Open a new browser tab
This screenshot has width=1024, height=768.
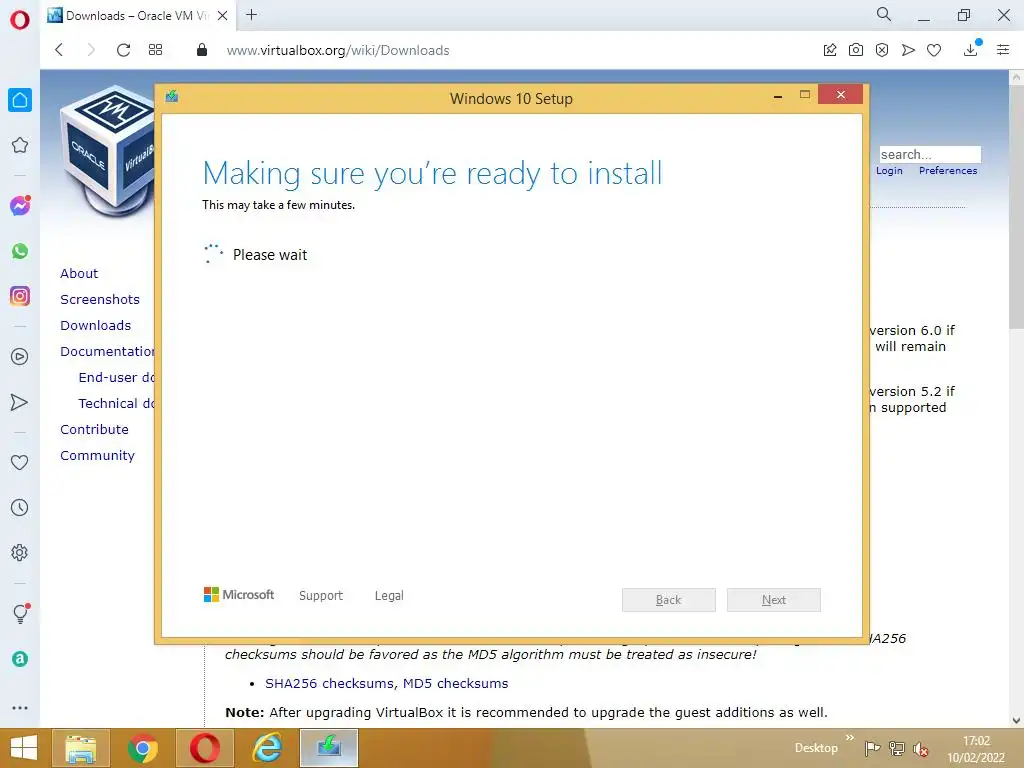coord(251,15)
